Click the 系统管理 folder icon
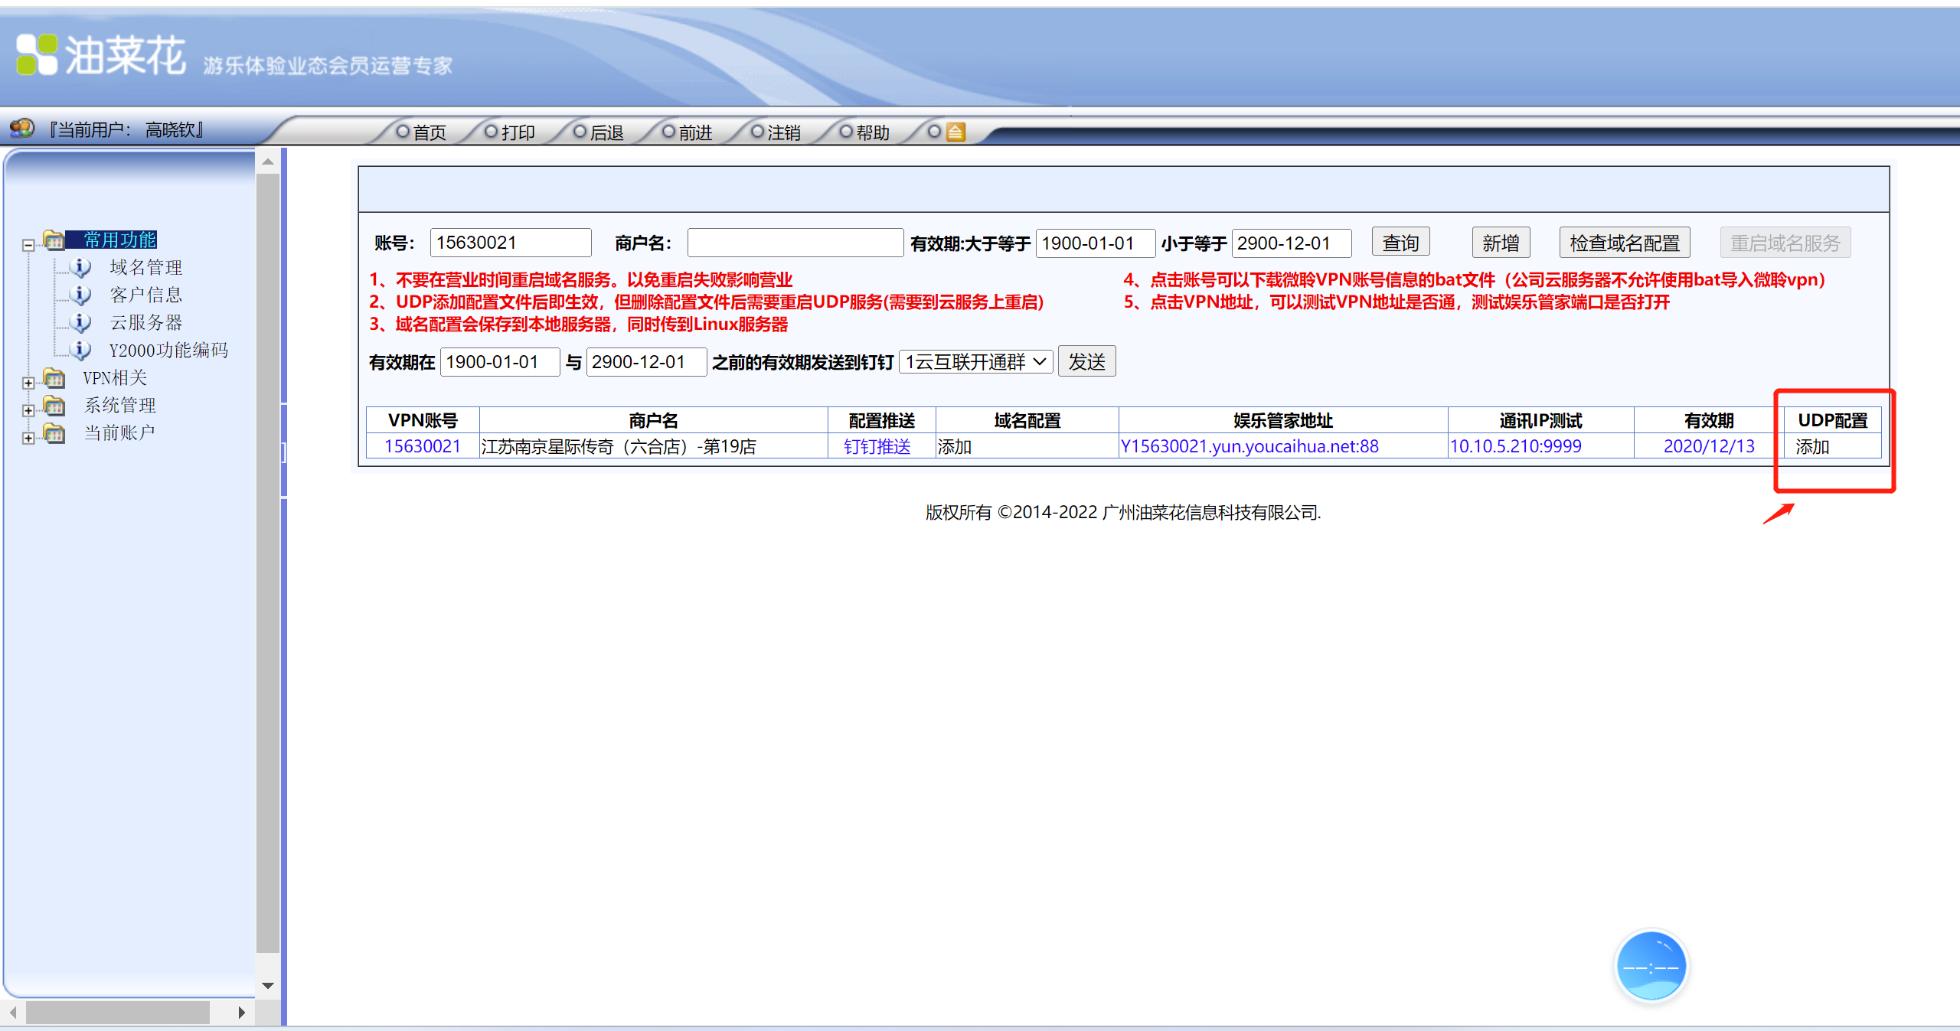The width and height of the screenshot is (1960, 1031). (x=54, y=405)
